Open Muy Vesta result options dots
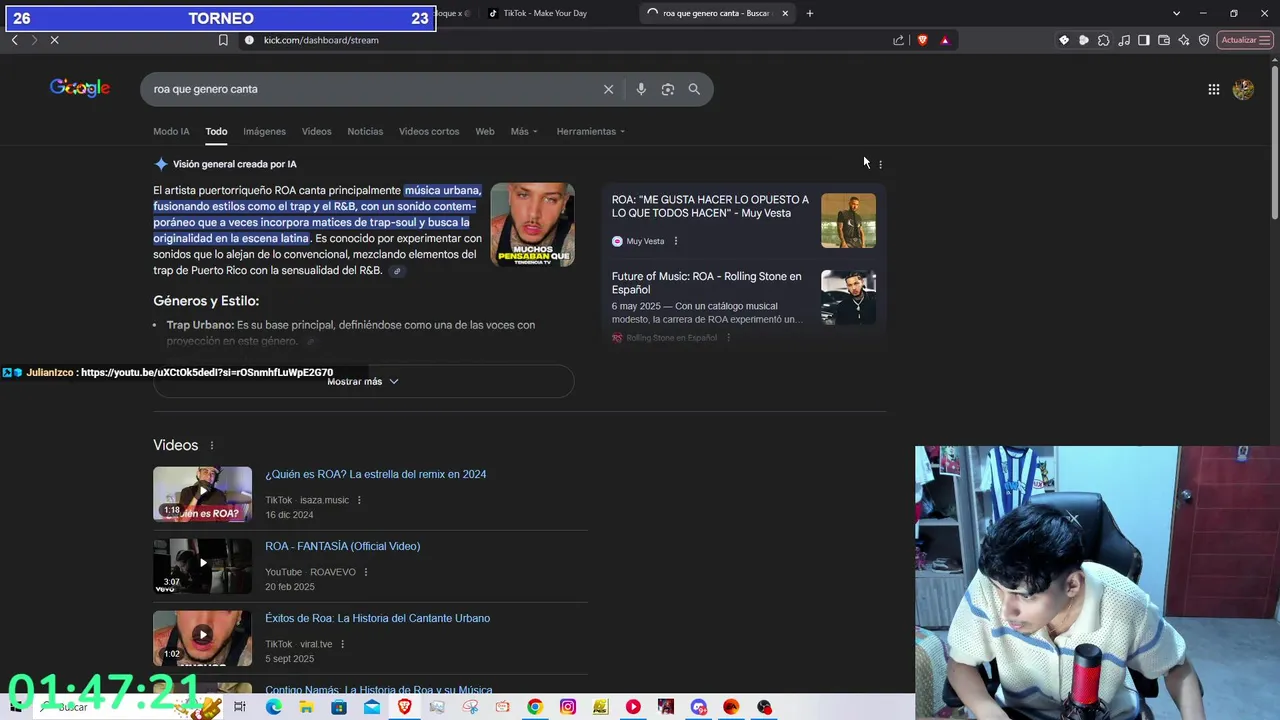 click(x=676, y=241)
